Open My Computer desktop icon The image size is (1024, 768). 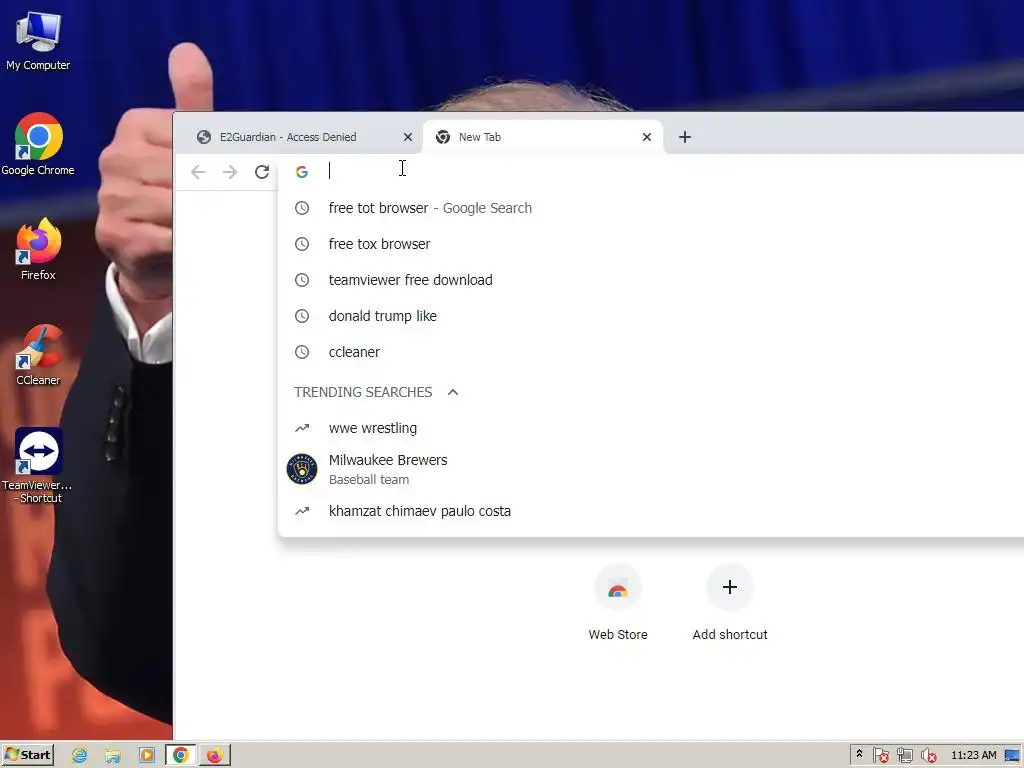coord(38,40)
